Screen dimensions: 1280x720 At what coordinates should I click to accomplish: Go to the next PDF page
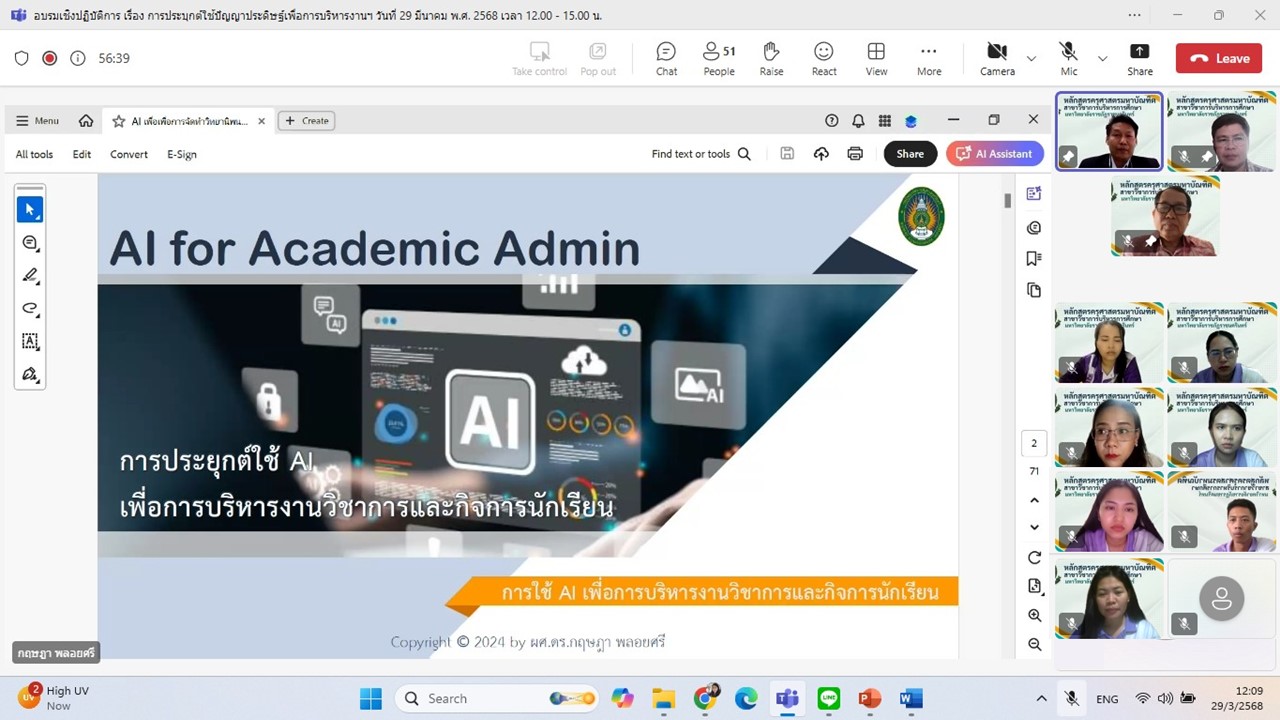1034,527
